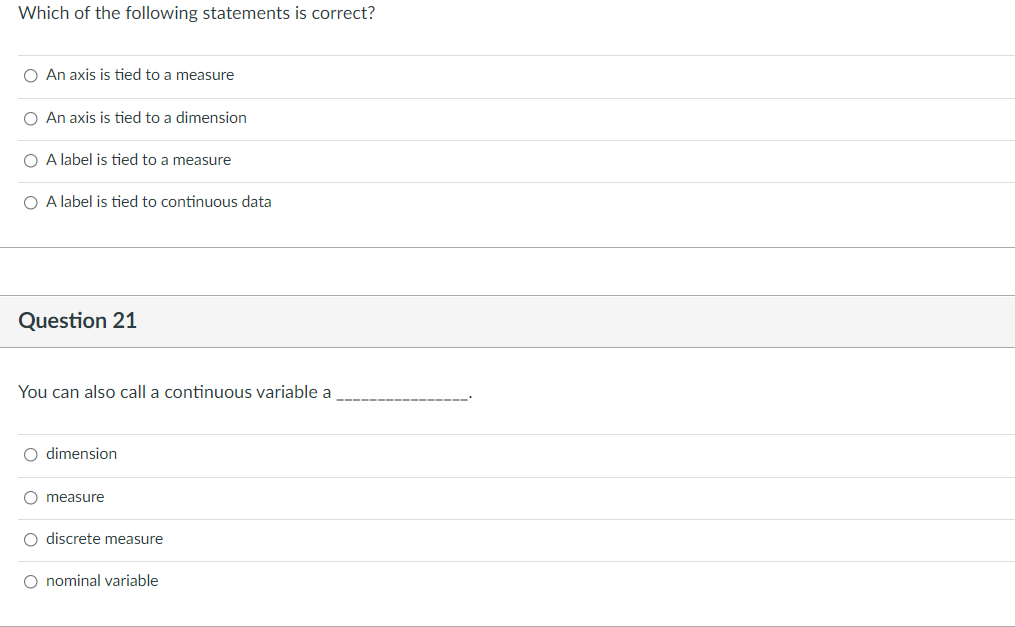Click the "nominal variable" option label text
This screenshot has height=627, width=1015.
[x=101, y=581]
